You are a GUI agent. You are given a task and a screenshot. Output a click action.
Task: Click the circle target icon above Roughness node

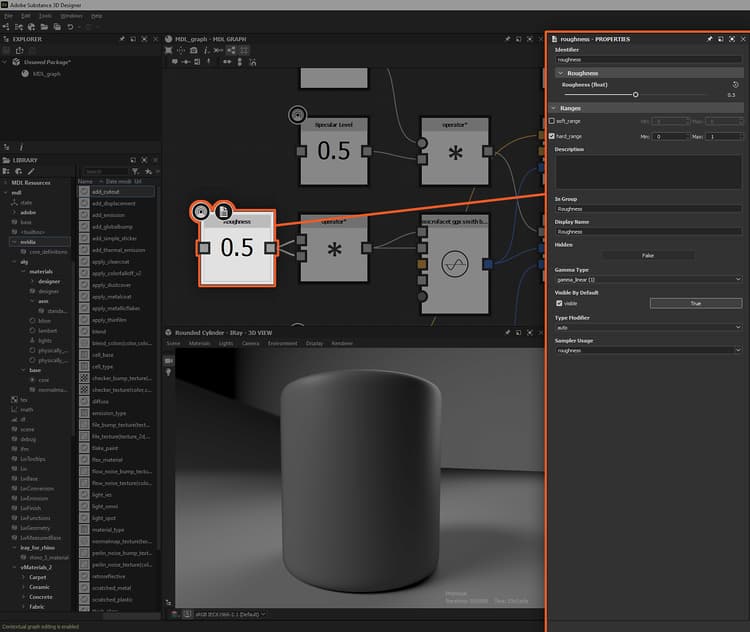[201, 211]
